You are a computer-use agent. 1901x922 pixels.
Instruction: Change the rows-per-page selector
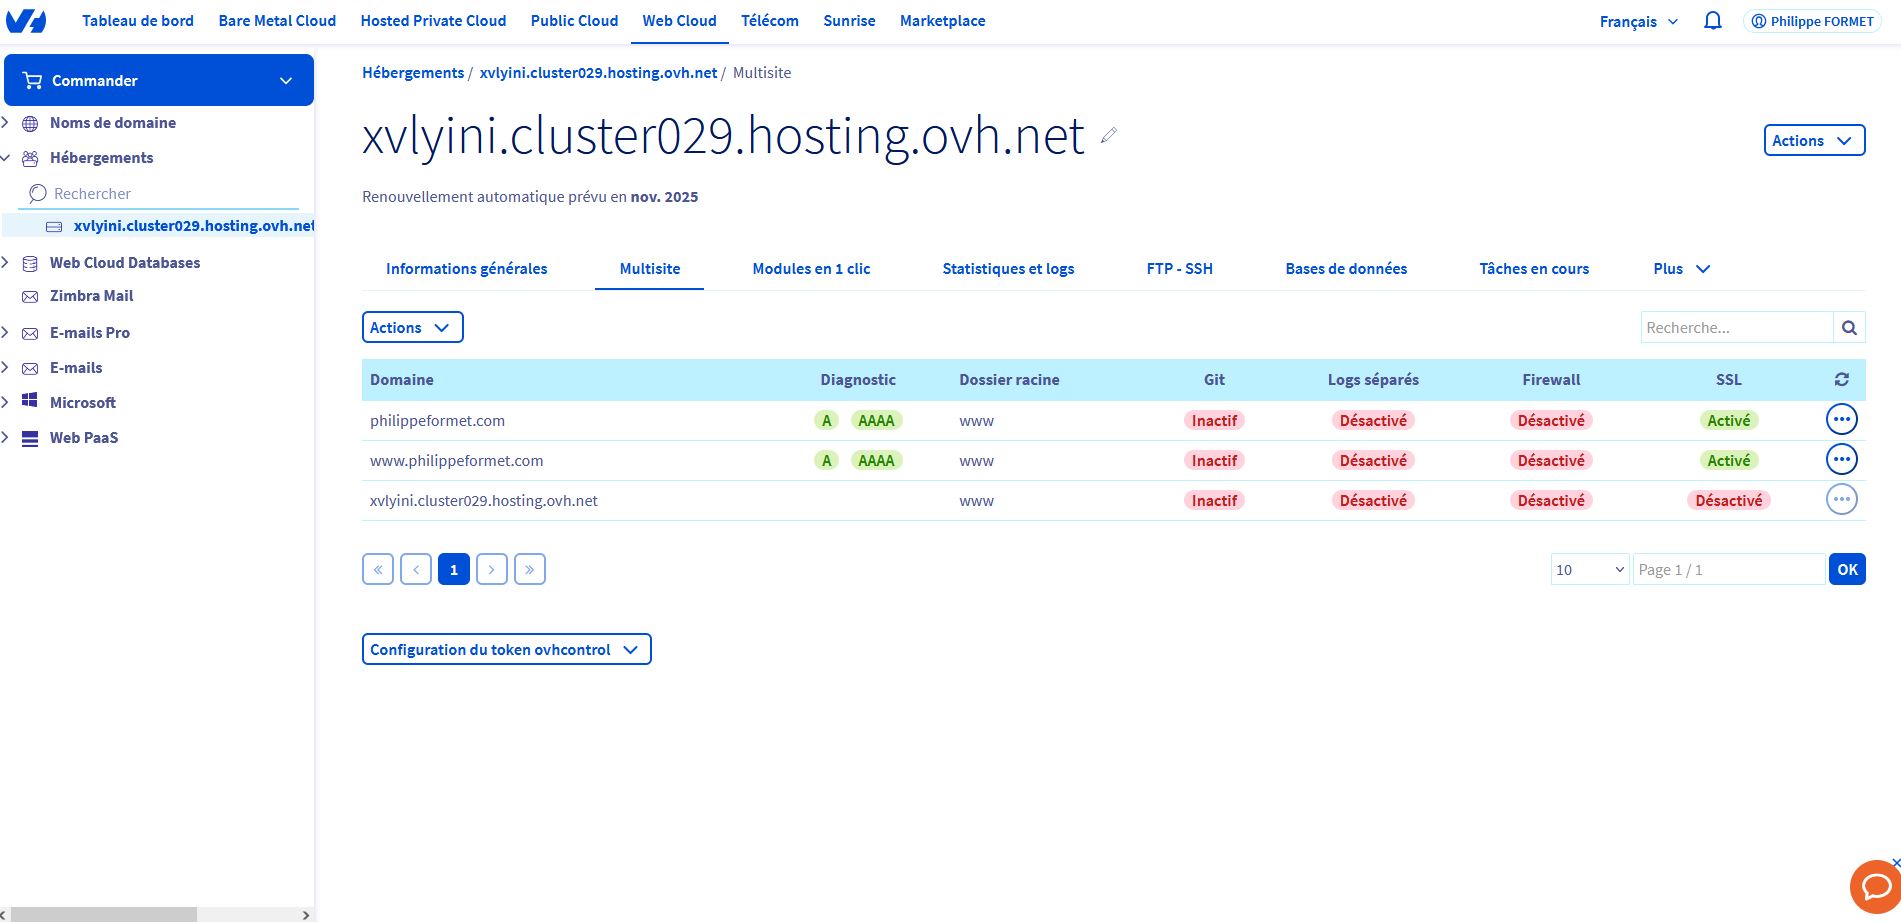click(x=1589, y=569)
